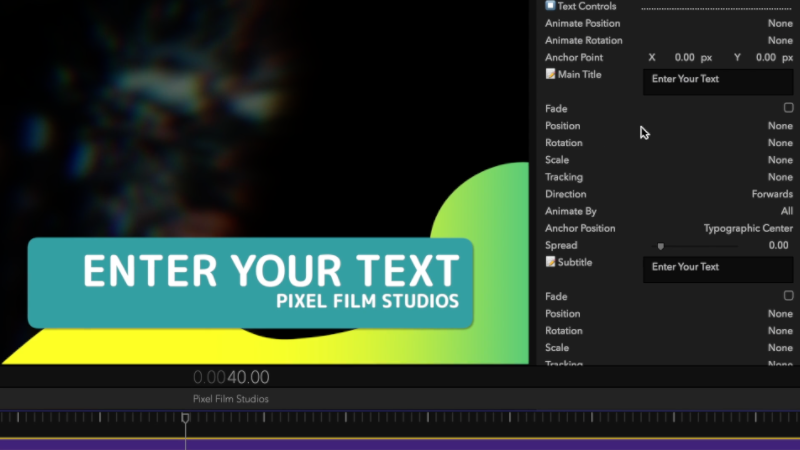Screen dimensions: 800x450
Task: Open the Animate Rotation dropdown
Action: (x=780, y=40)
